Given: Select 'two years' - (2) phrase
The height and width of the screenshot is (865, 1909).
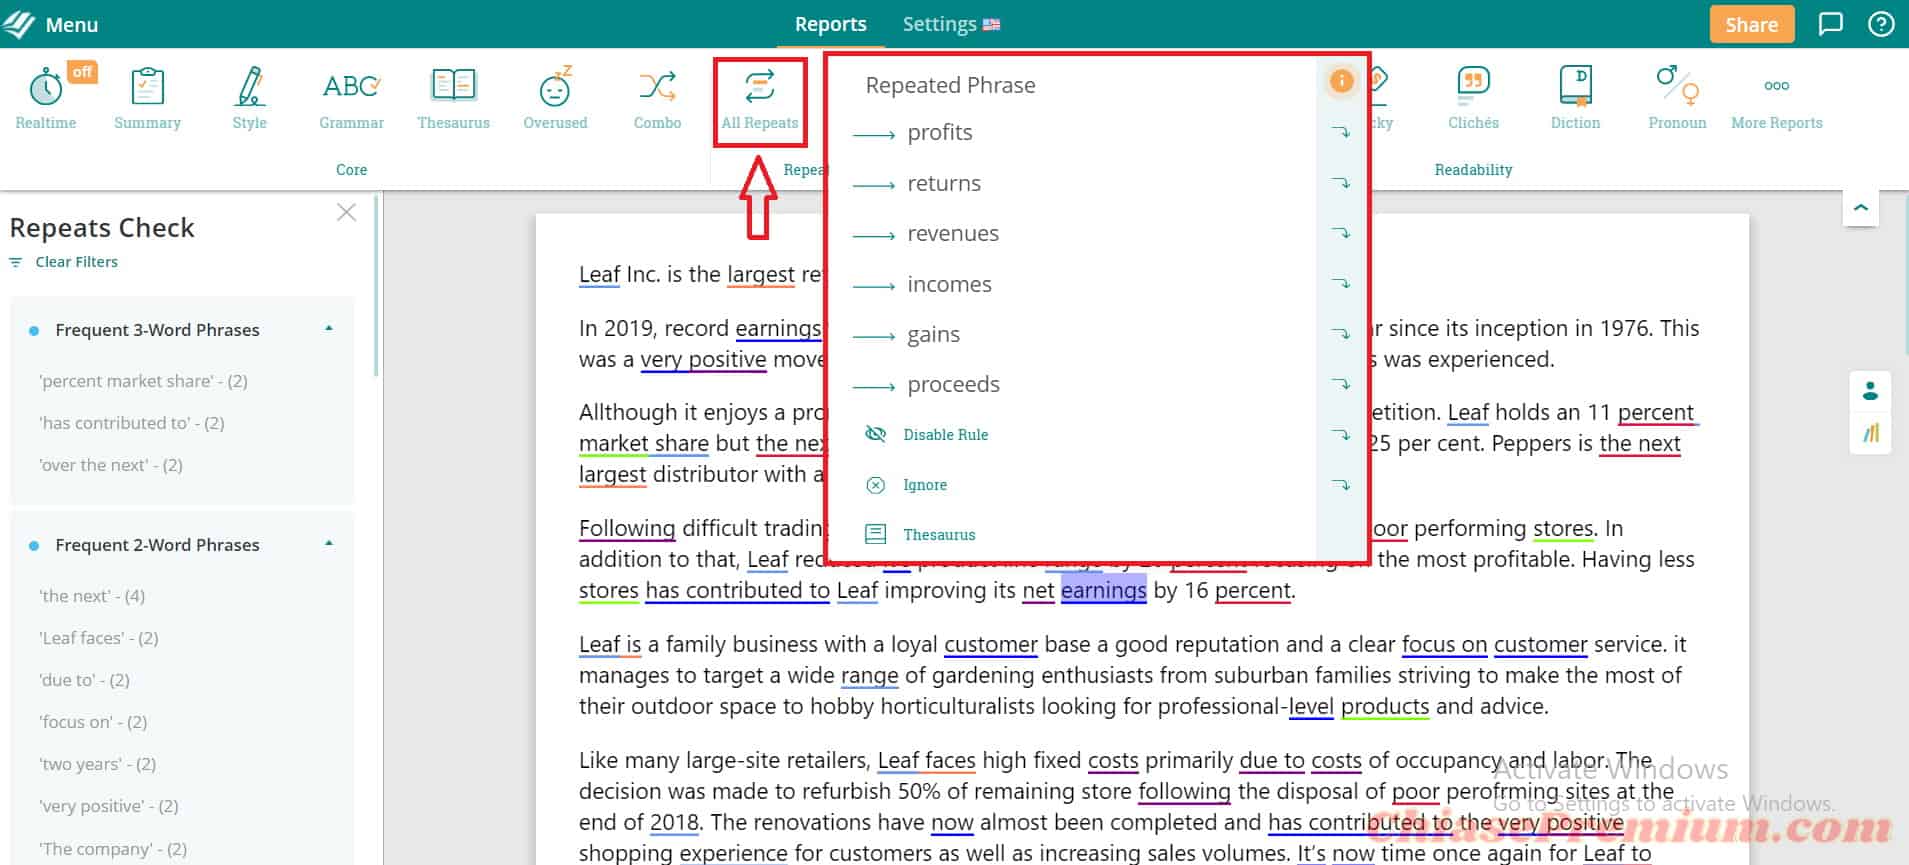Looking at the screenshot, I should [x=97, y=764].
